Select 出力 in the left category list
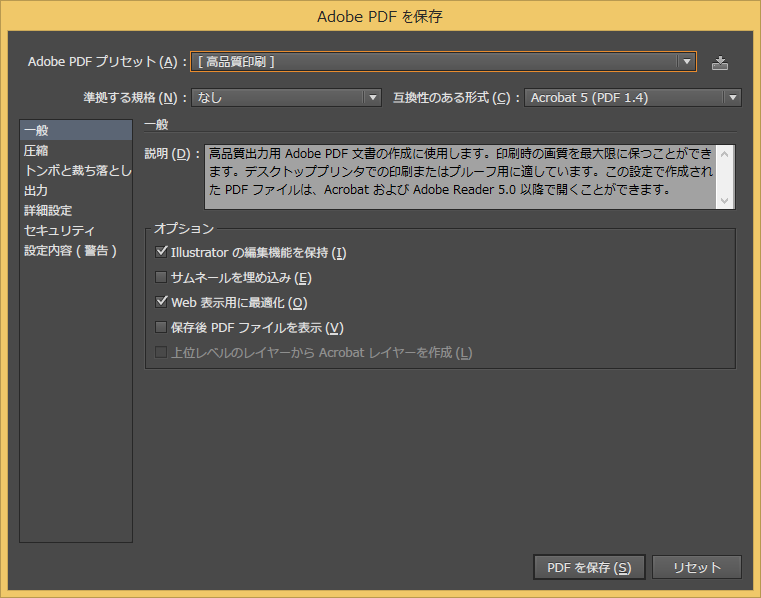The width and height of the screenshot is (761, 598). 76,190
